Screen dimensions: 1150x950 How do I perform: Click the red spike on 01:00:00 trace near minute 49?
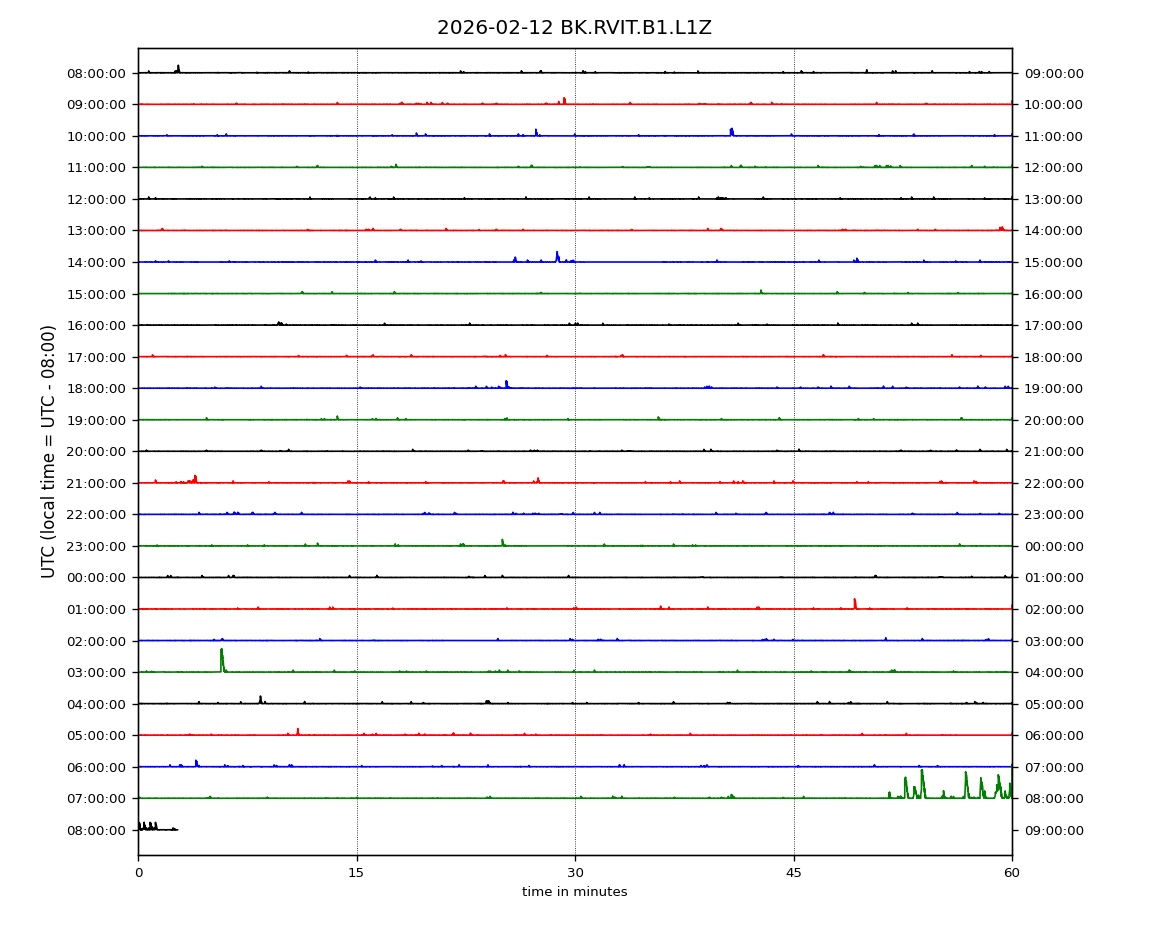pyautogui.click(x=854, y=603)
